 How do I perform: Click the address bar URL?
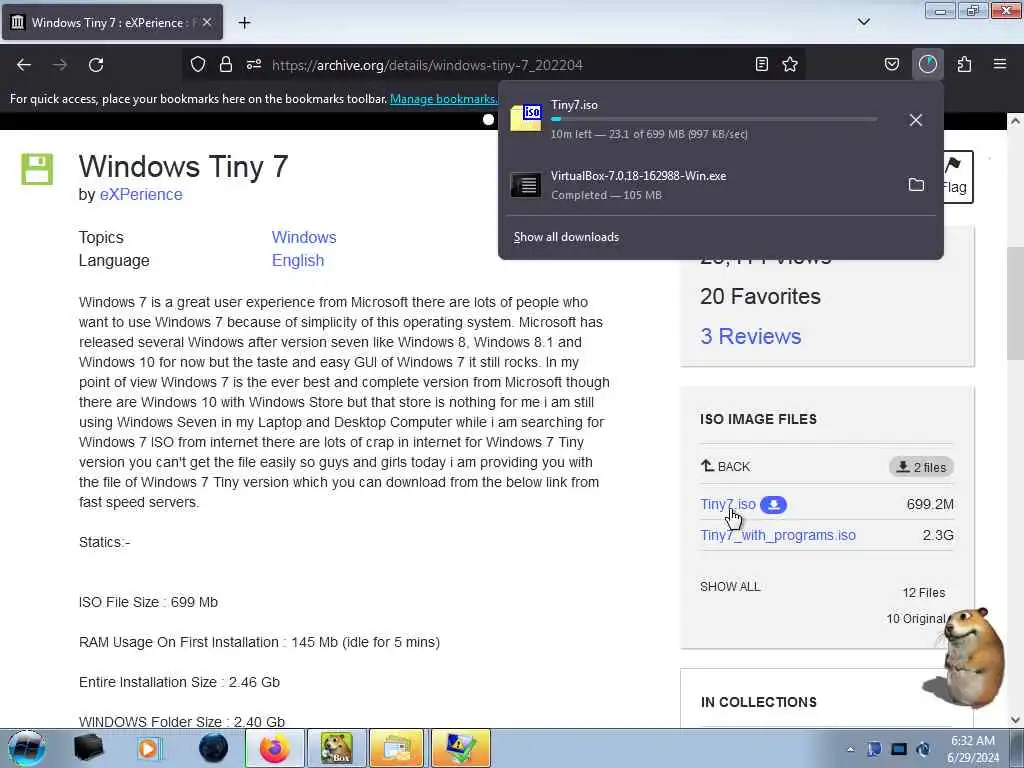point(427,65)
